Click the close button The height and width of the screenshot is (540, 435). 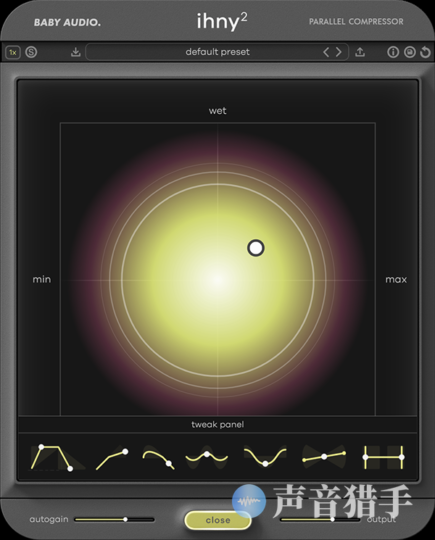click(x=218, y=520)
